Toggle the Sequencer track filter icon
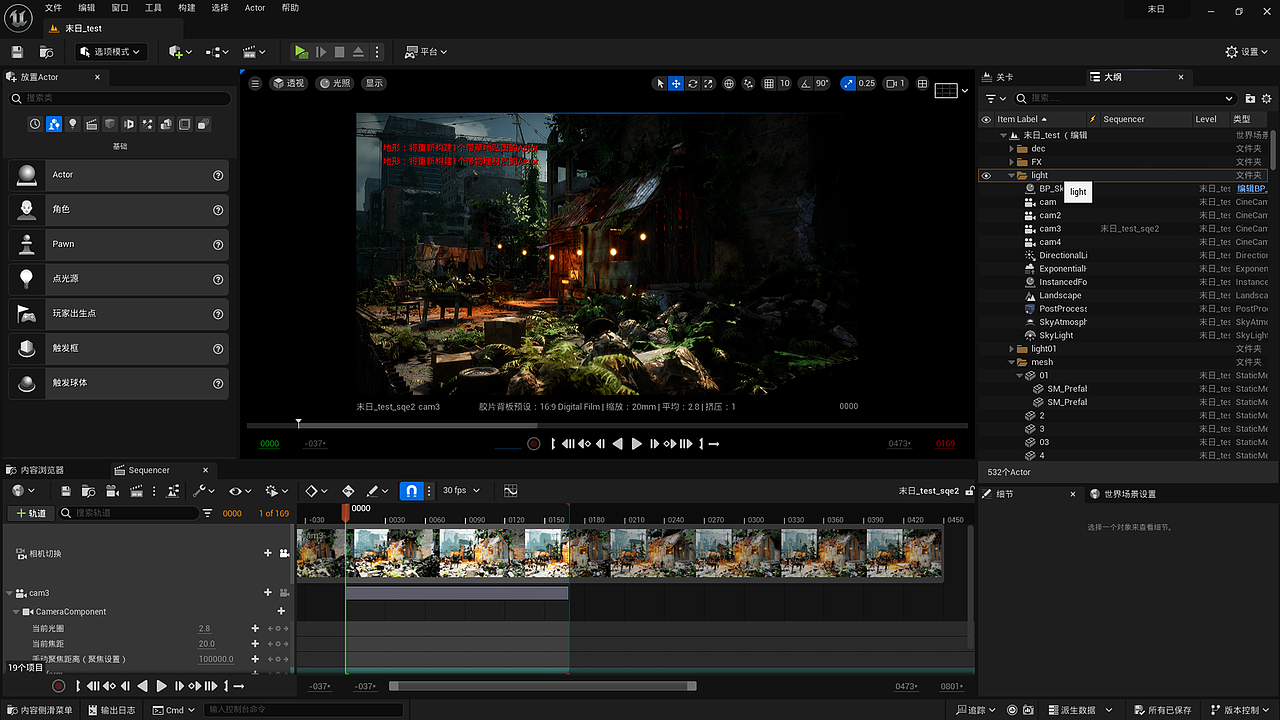This screenshot has height=720, width=1280. (x=208, y=513)
